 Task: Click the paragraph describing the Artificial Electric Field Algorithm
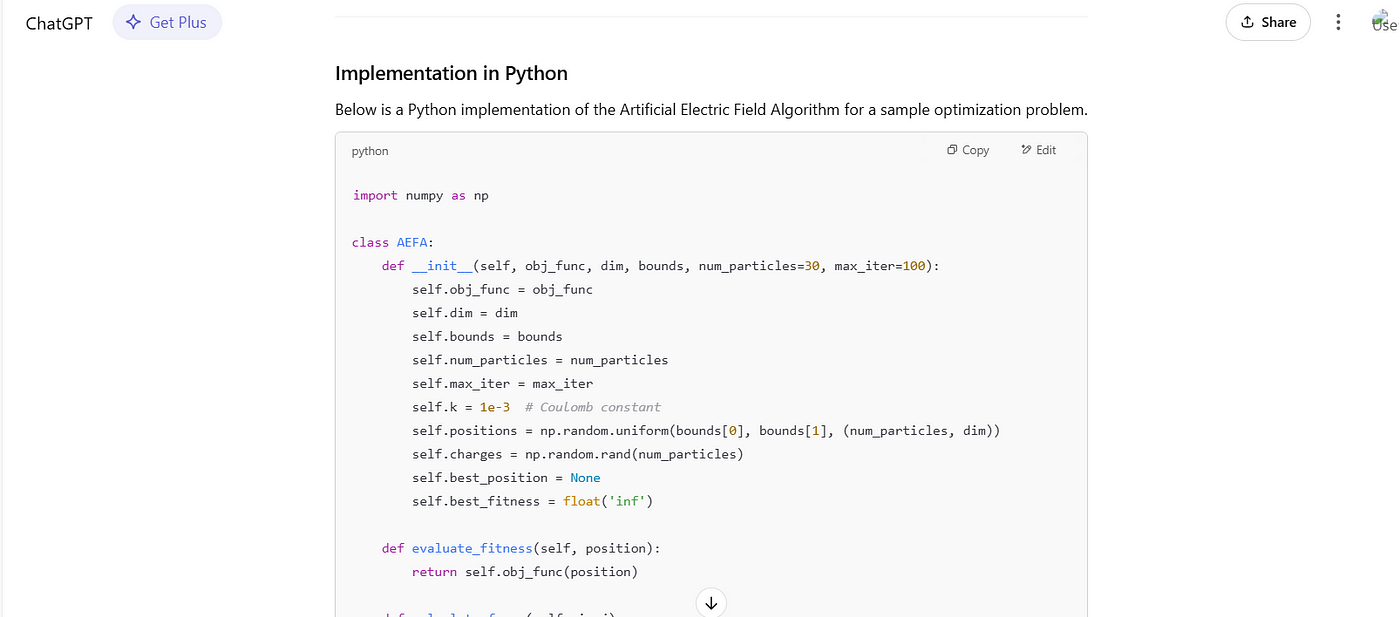coord(710,109)
